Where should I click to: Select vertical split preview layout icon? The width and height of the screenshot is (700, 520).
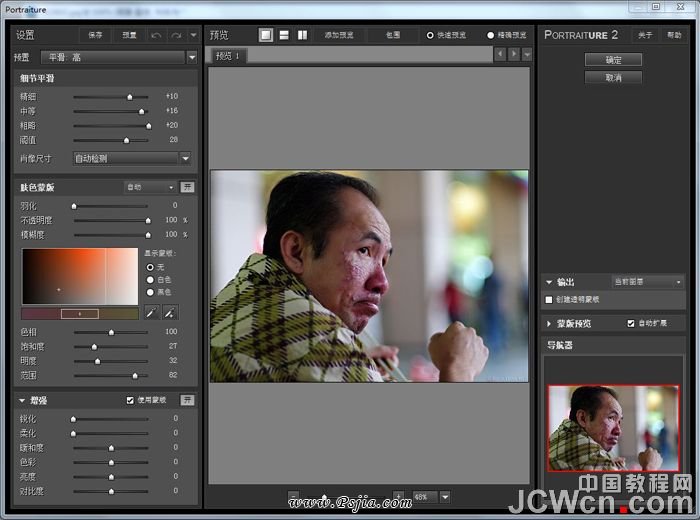click(x=302, y=35)
